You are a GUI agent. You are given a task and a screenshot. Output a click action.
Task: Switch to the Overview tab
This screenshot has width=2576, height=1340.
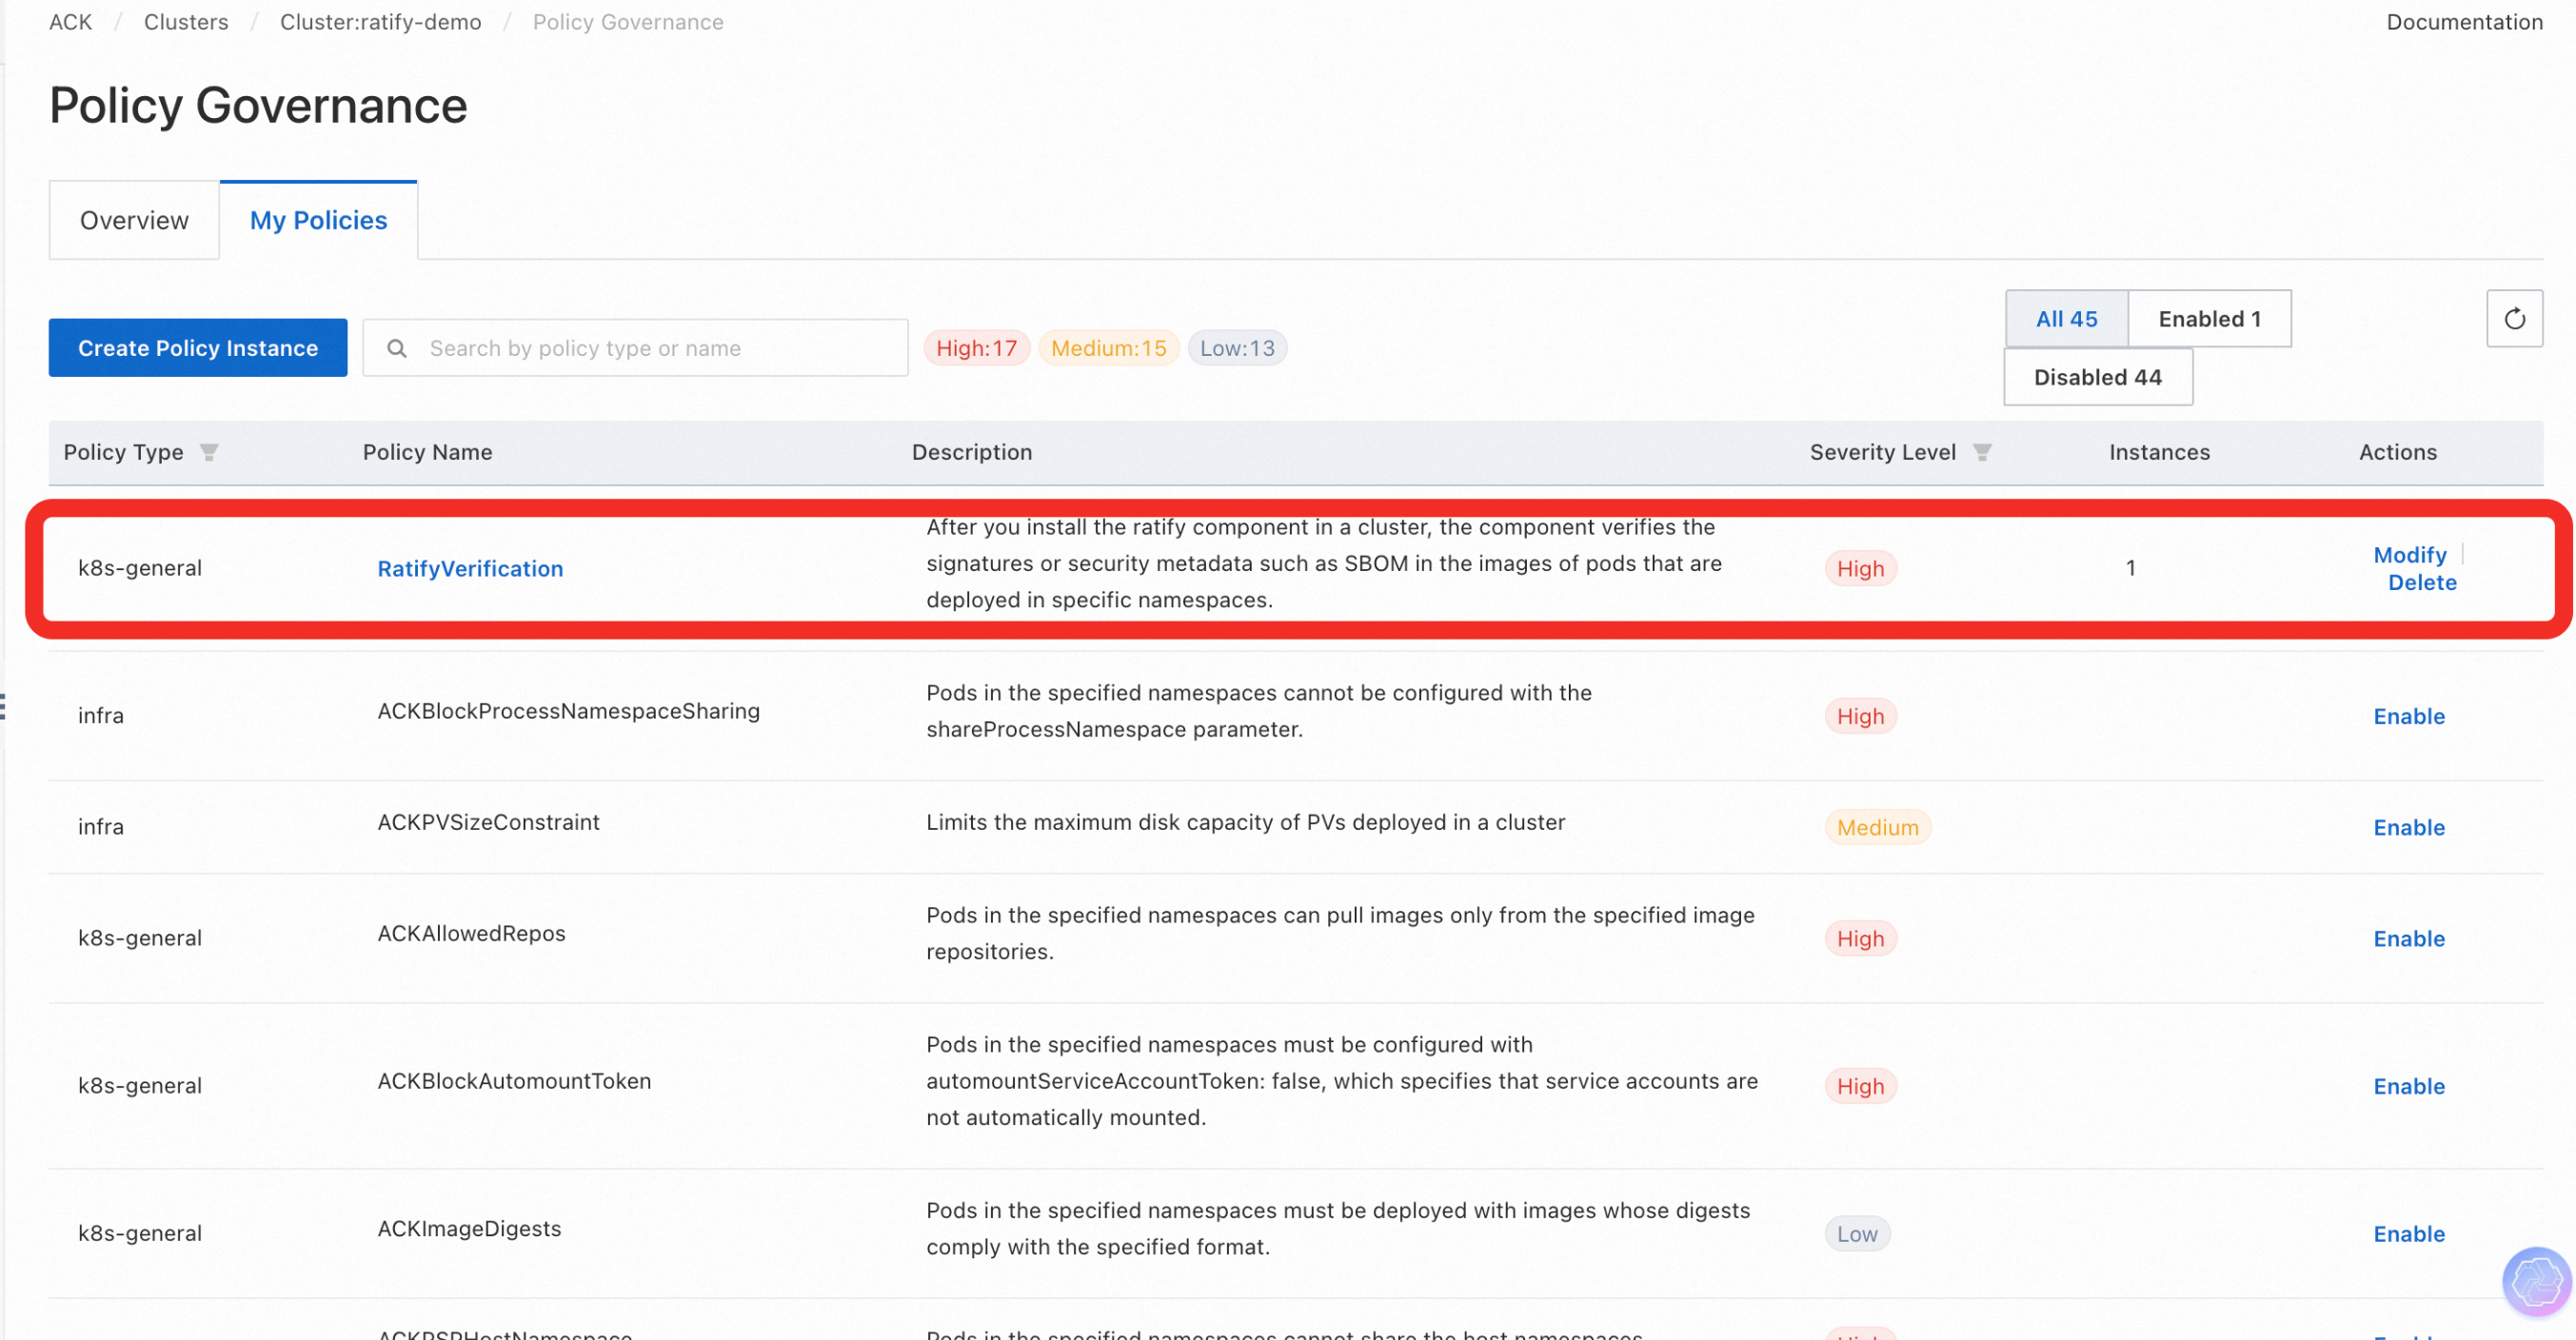[x=133, y=220]
